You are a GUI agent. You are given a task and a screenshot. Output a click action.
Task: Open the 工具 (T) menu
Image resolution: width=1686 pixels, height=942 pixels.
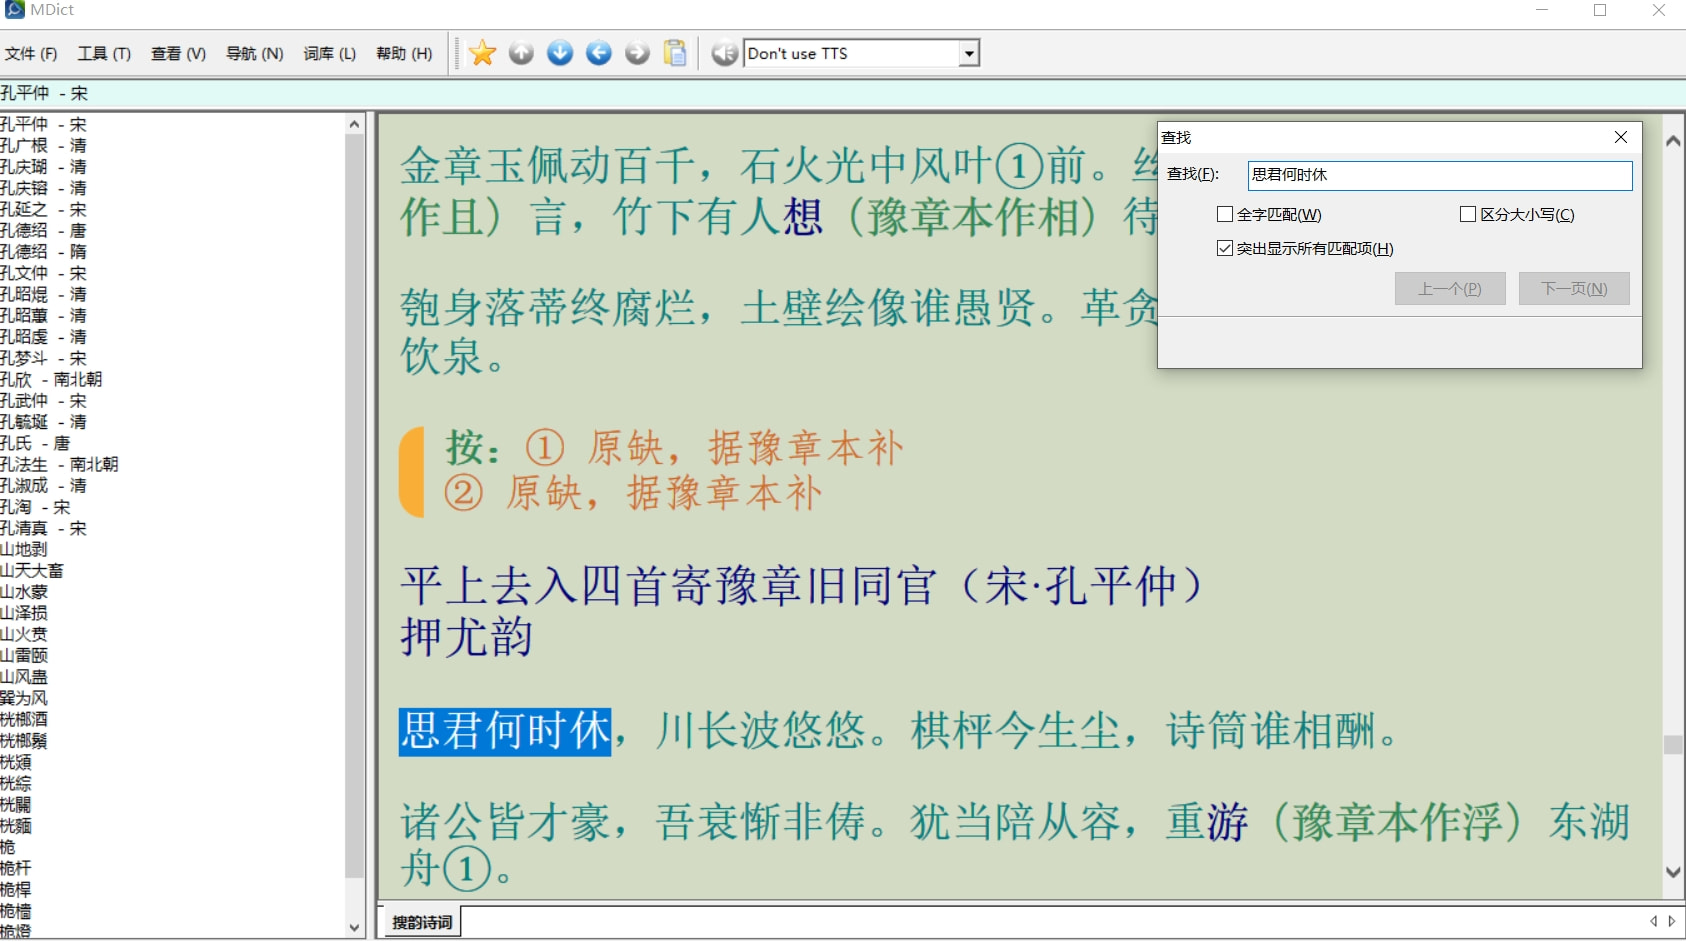[104, 54]
